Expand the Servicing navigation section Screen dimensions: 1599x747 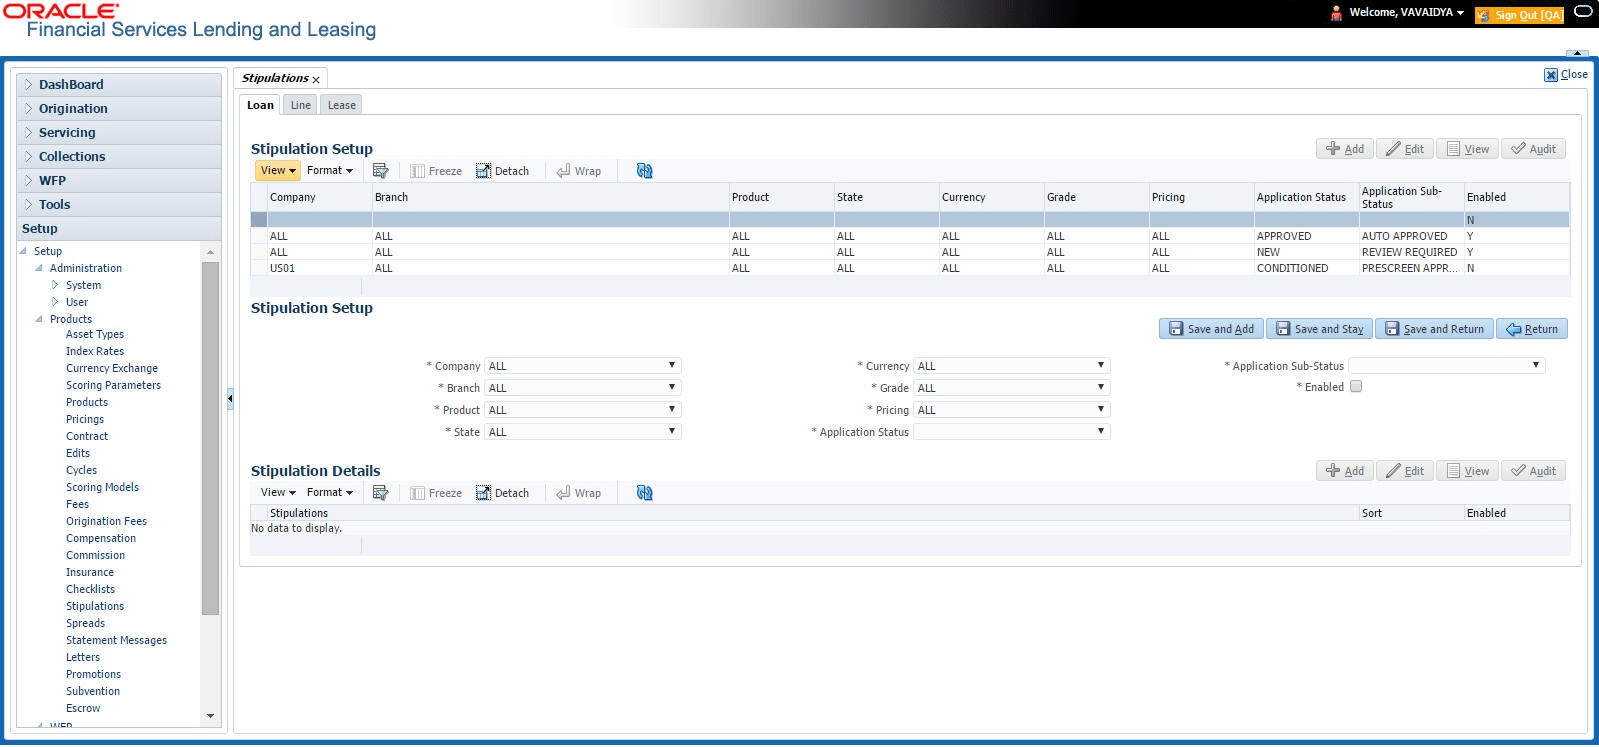(29, 133)
